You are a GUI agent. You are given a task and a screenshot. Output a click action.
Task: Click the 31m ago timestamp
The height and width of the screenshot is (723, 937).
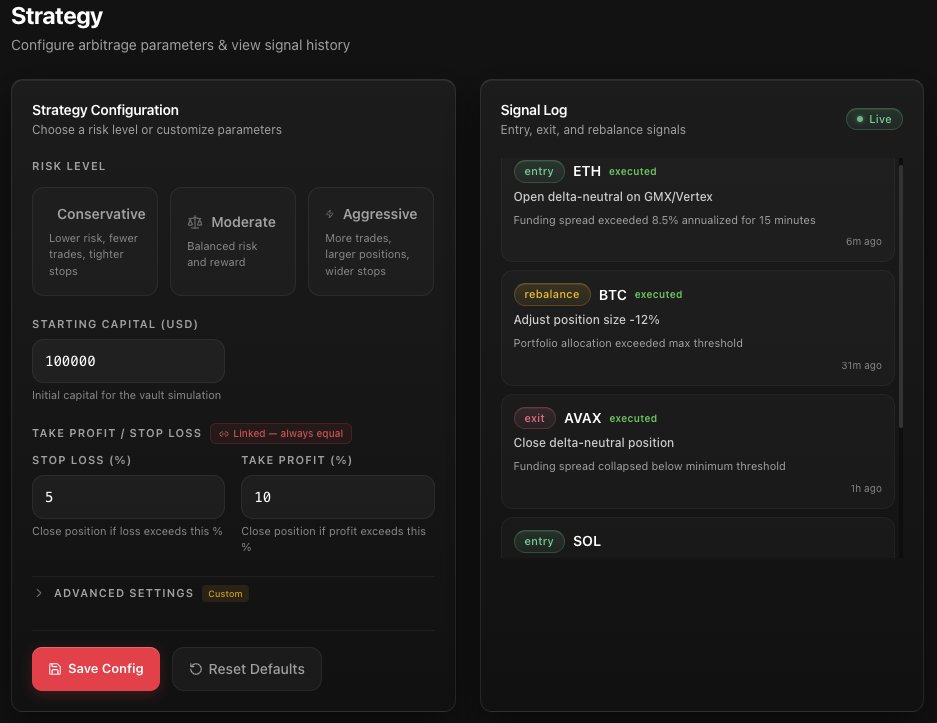(861, 365)
